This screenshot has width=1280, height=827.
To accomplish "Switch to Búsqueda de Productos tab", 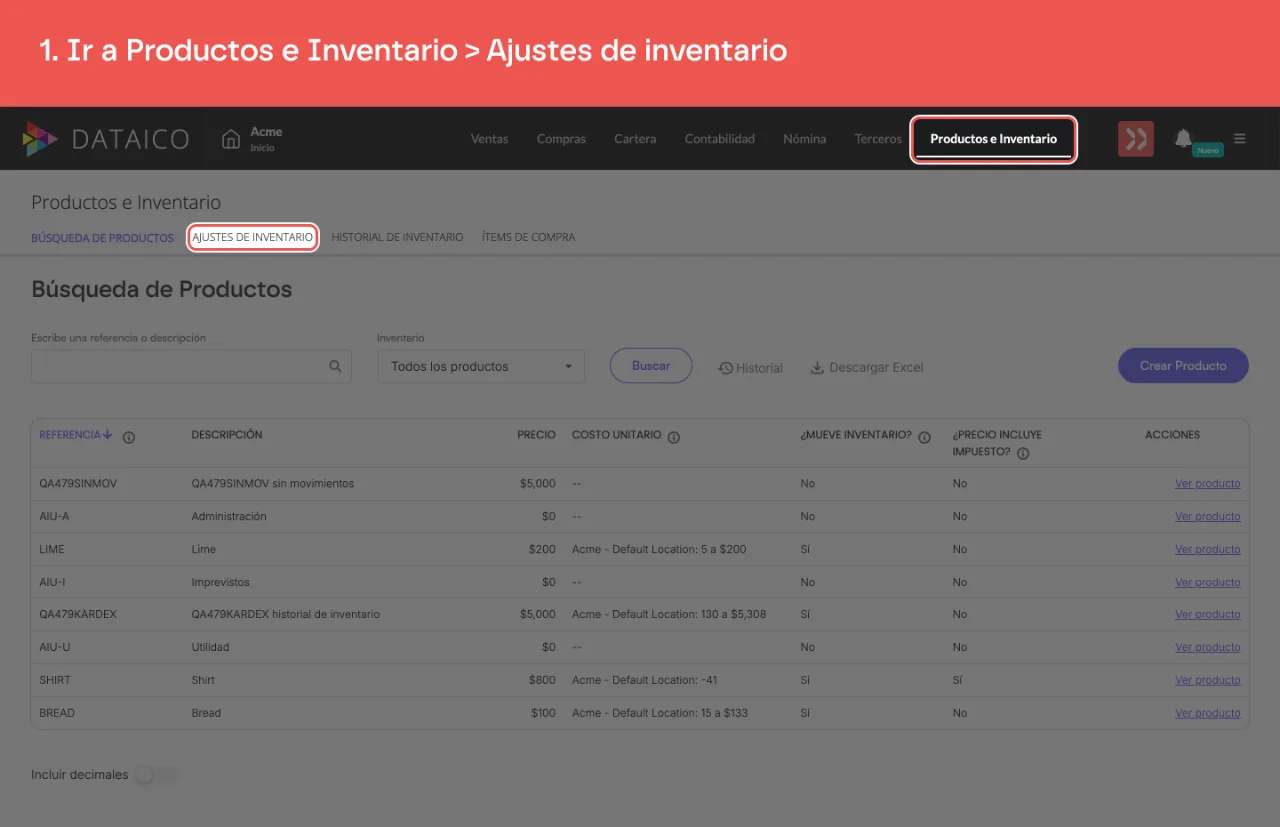I will pyautogui.click(x=102, y=238).
